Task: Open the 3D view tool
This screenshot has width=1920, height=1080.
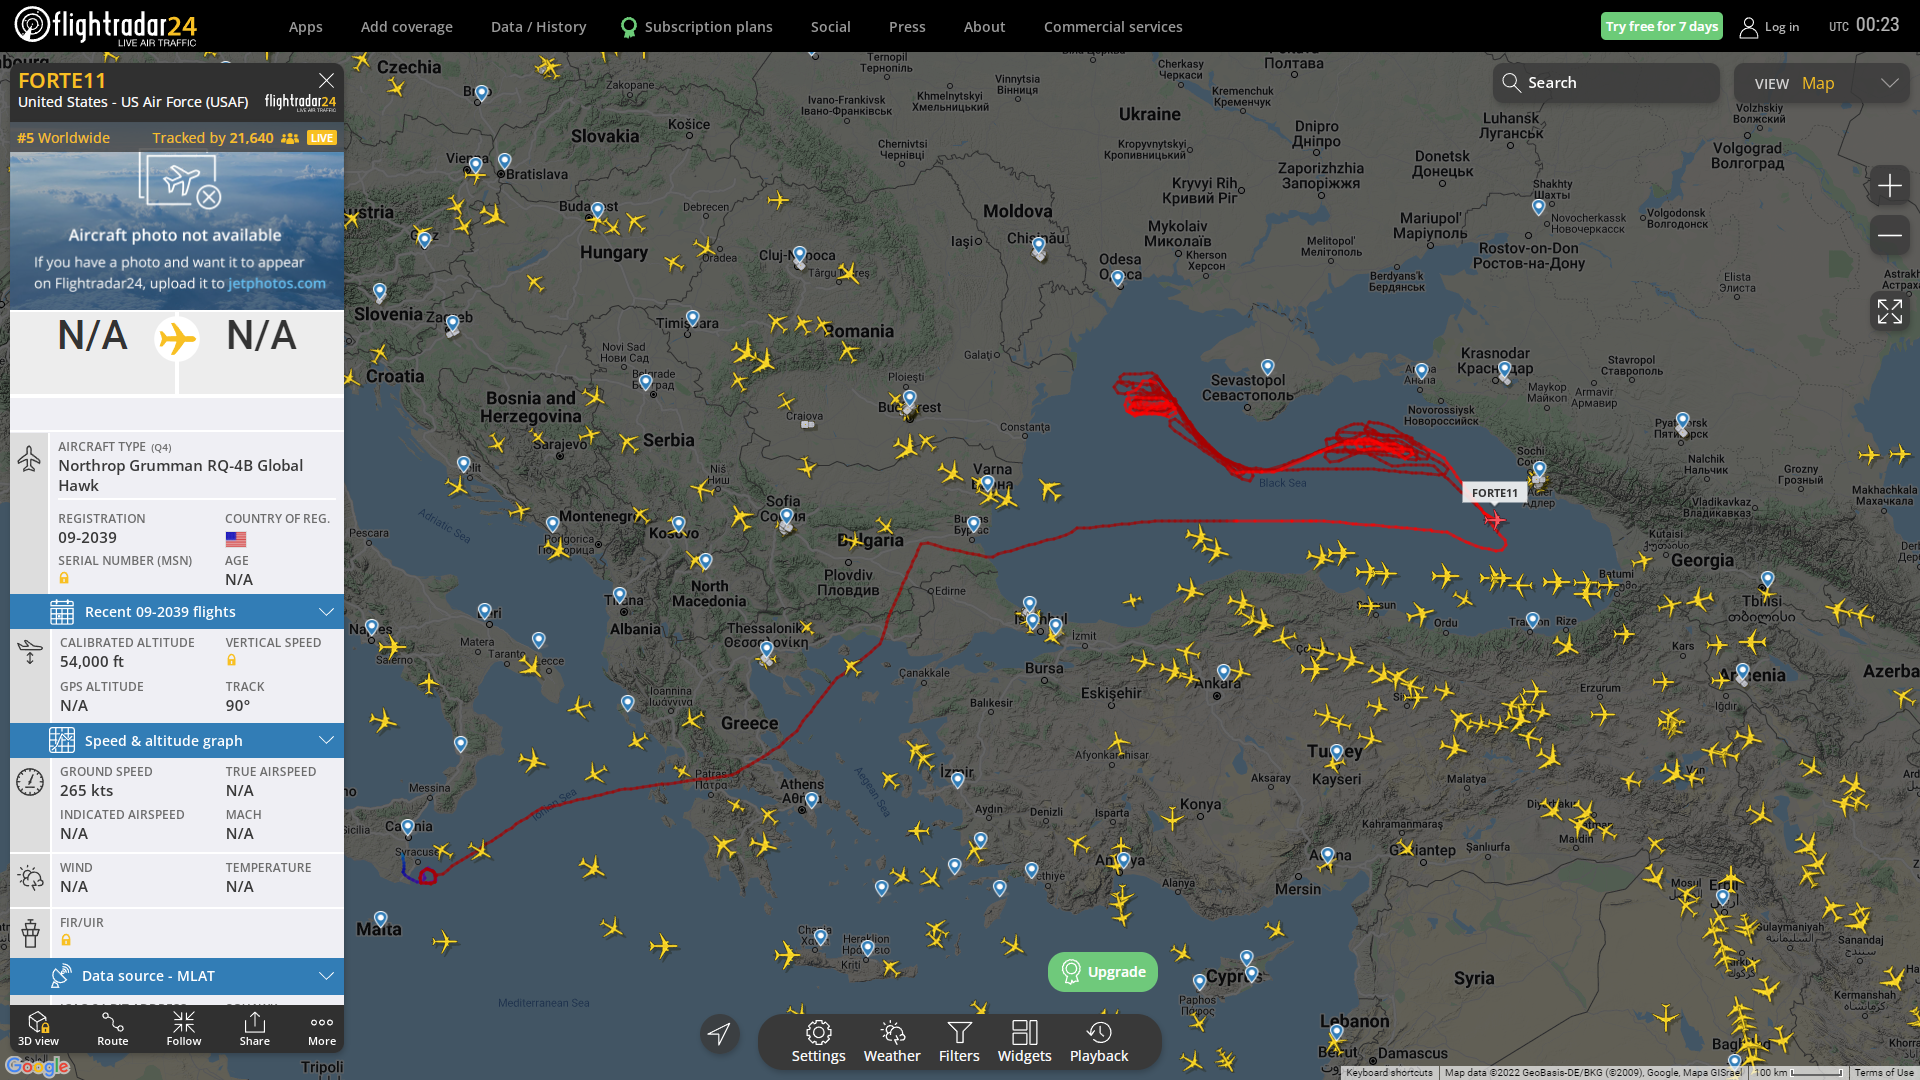Action: [38, 1028]
